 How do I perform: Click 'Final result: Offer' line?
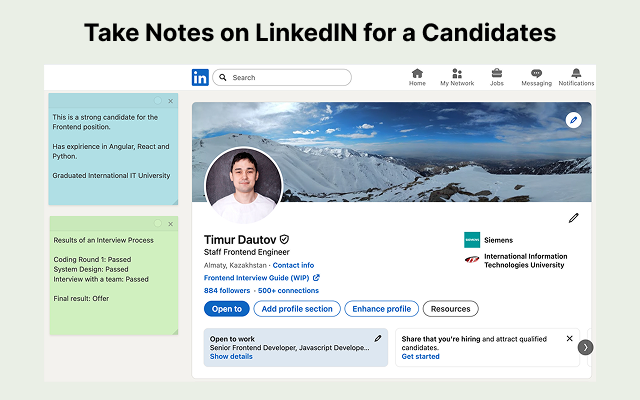[81, 298]
